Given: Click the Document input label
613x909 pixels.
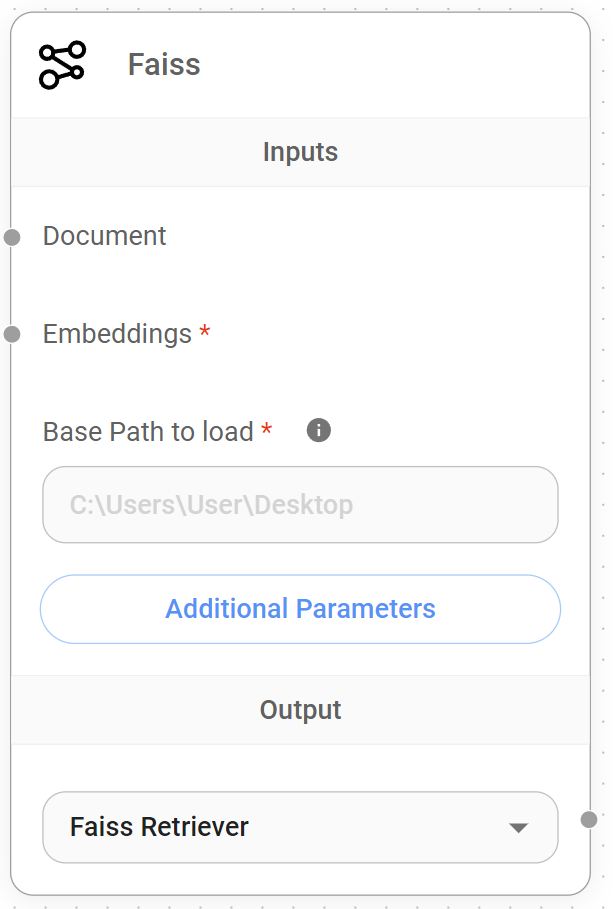Looking at the screenshot, I should tap(104, 236).
